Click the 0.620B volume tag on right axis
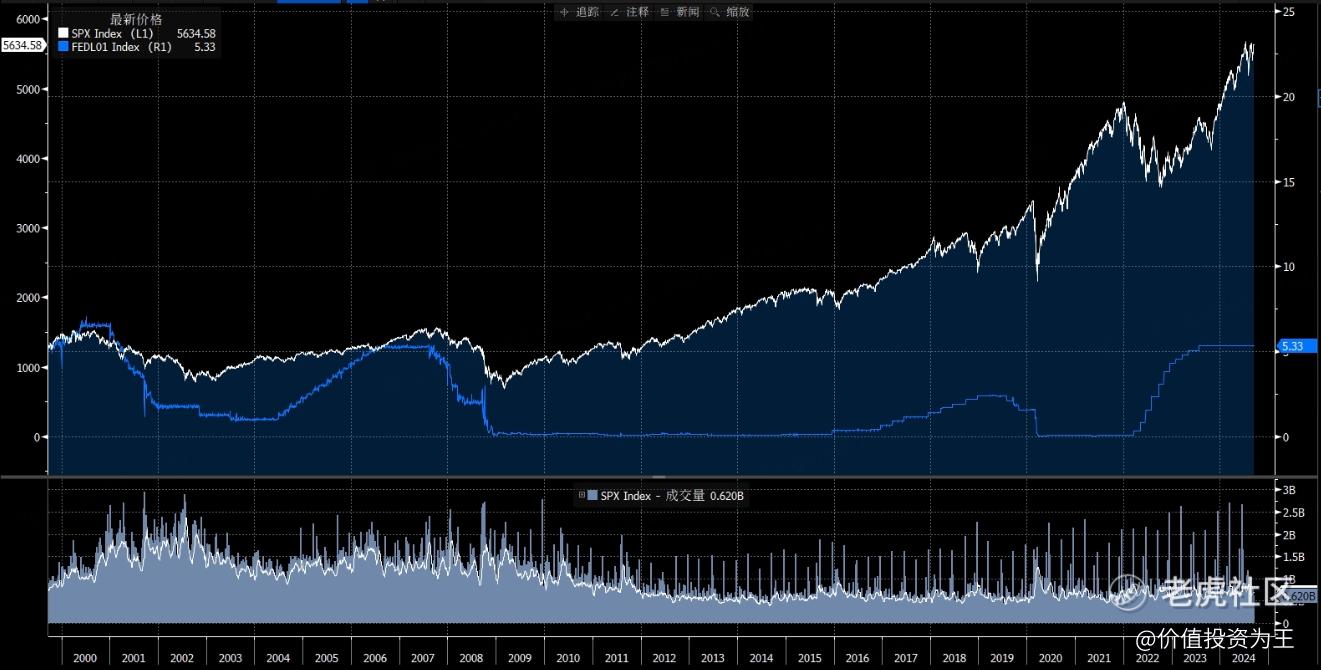 click(1302, 597)
